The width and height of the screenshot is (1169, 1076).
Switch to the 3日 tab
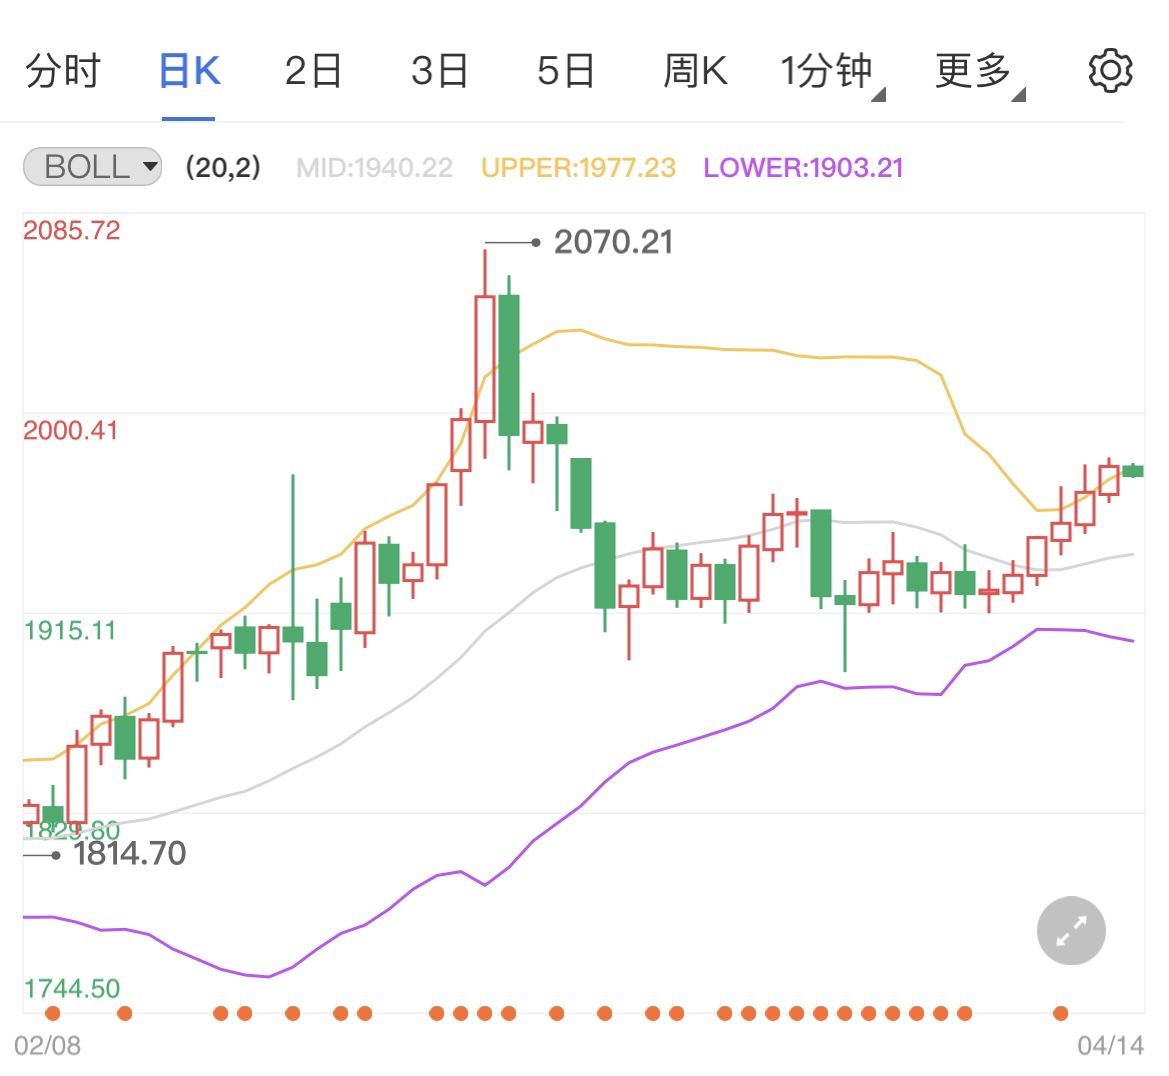pos(439,72)
